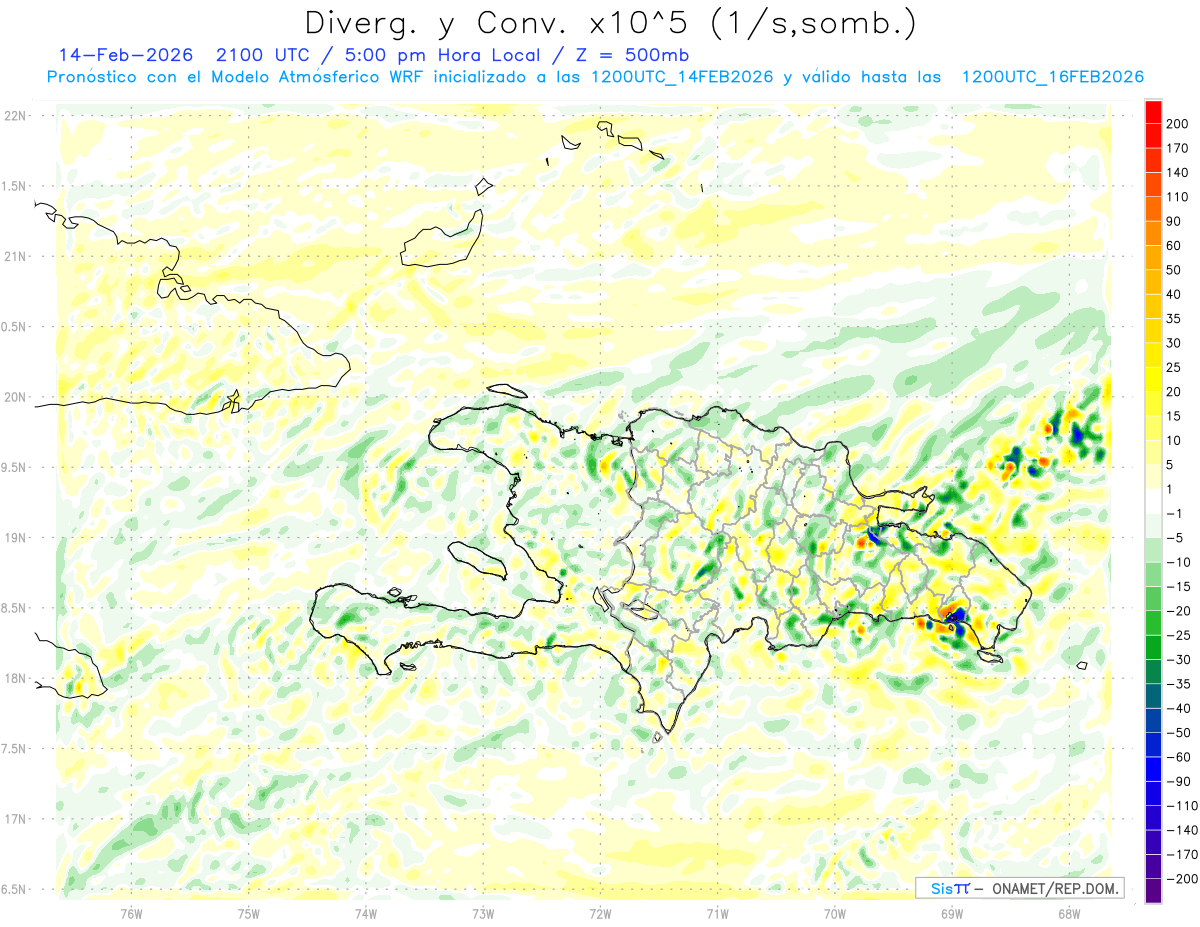Click the positive 90 value on color scale
The image size is (1200, 927).
click(x=1173, y=221)
